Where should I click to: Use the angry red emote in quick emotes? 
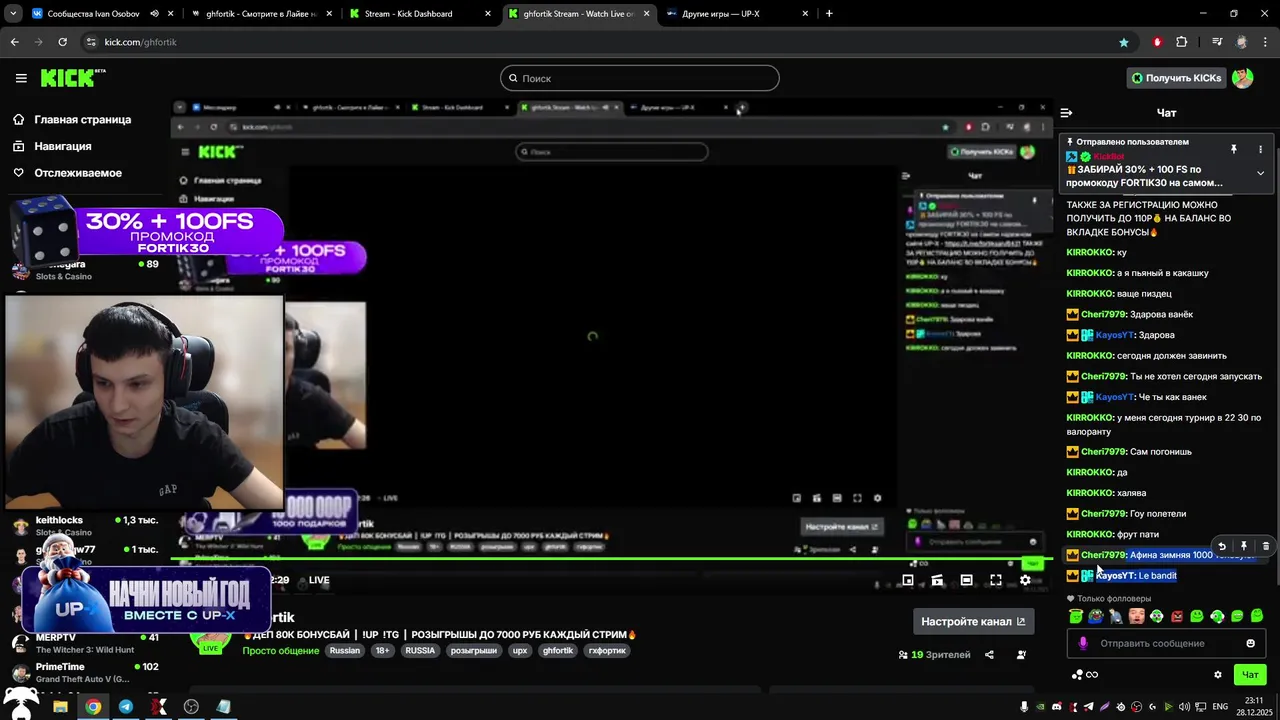pyautogui.click(x=1176, y=616)
